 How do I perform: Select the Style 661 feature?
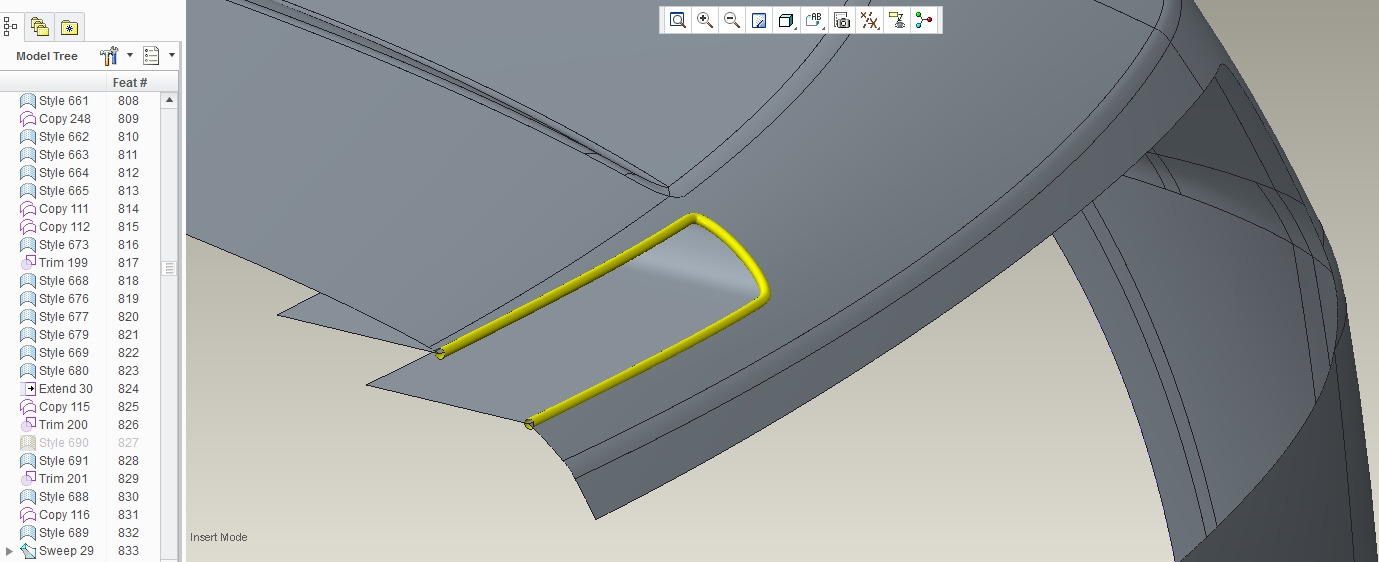click(64, 101)
